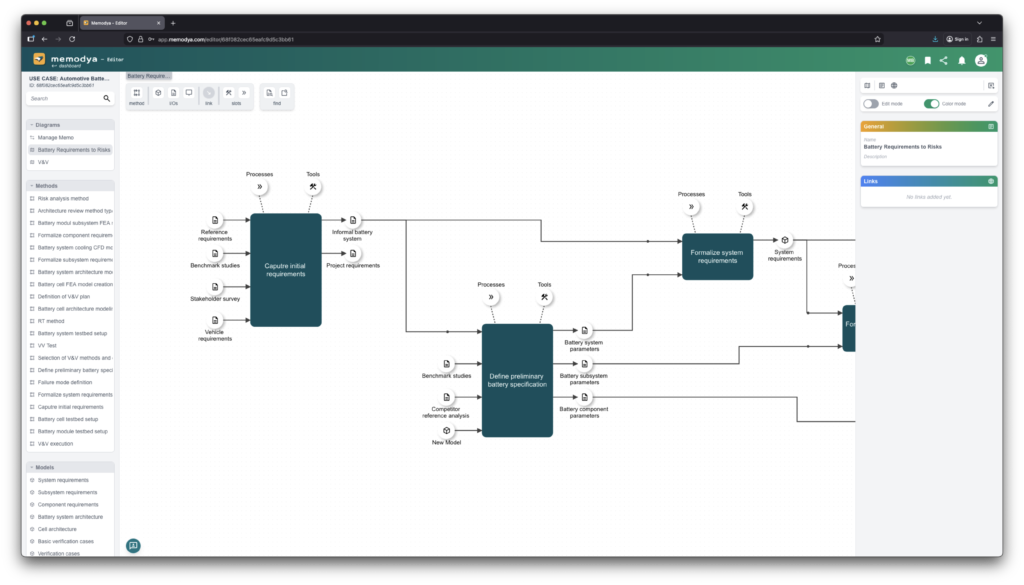This screenshot has height=585, width=1024.
Task: Select the Battery Require... diagram tab
Action: [149, 76]
